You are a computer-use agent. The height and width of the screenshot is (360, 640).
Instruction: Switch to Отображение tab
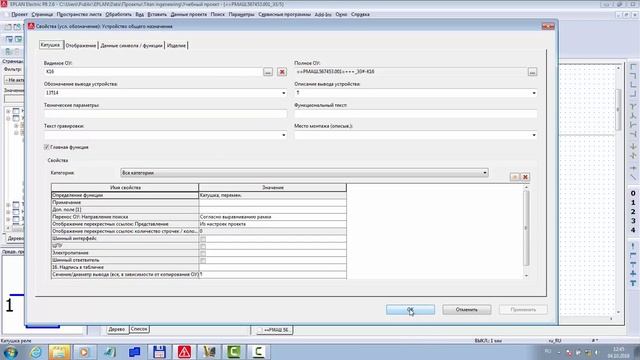pyautogui.click(x=81, y=45)
